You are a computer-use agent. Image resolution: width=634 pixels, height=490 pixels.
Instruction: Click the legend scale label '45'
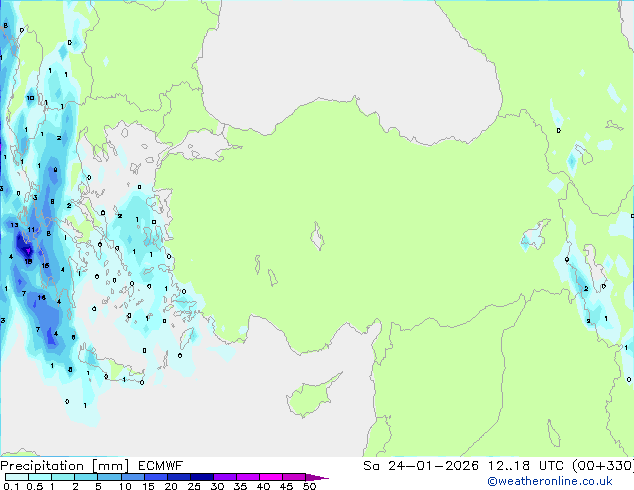click(286, 486)
